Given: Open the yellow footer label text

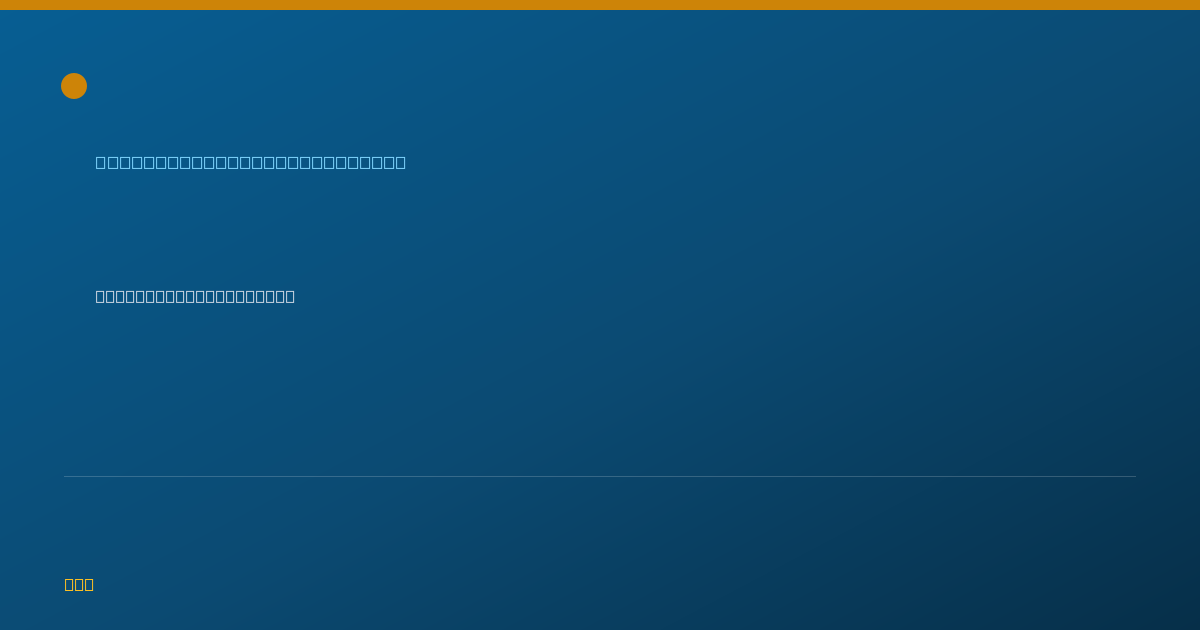Looking at the screenshot, I should point(79,584).
